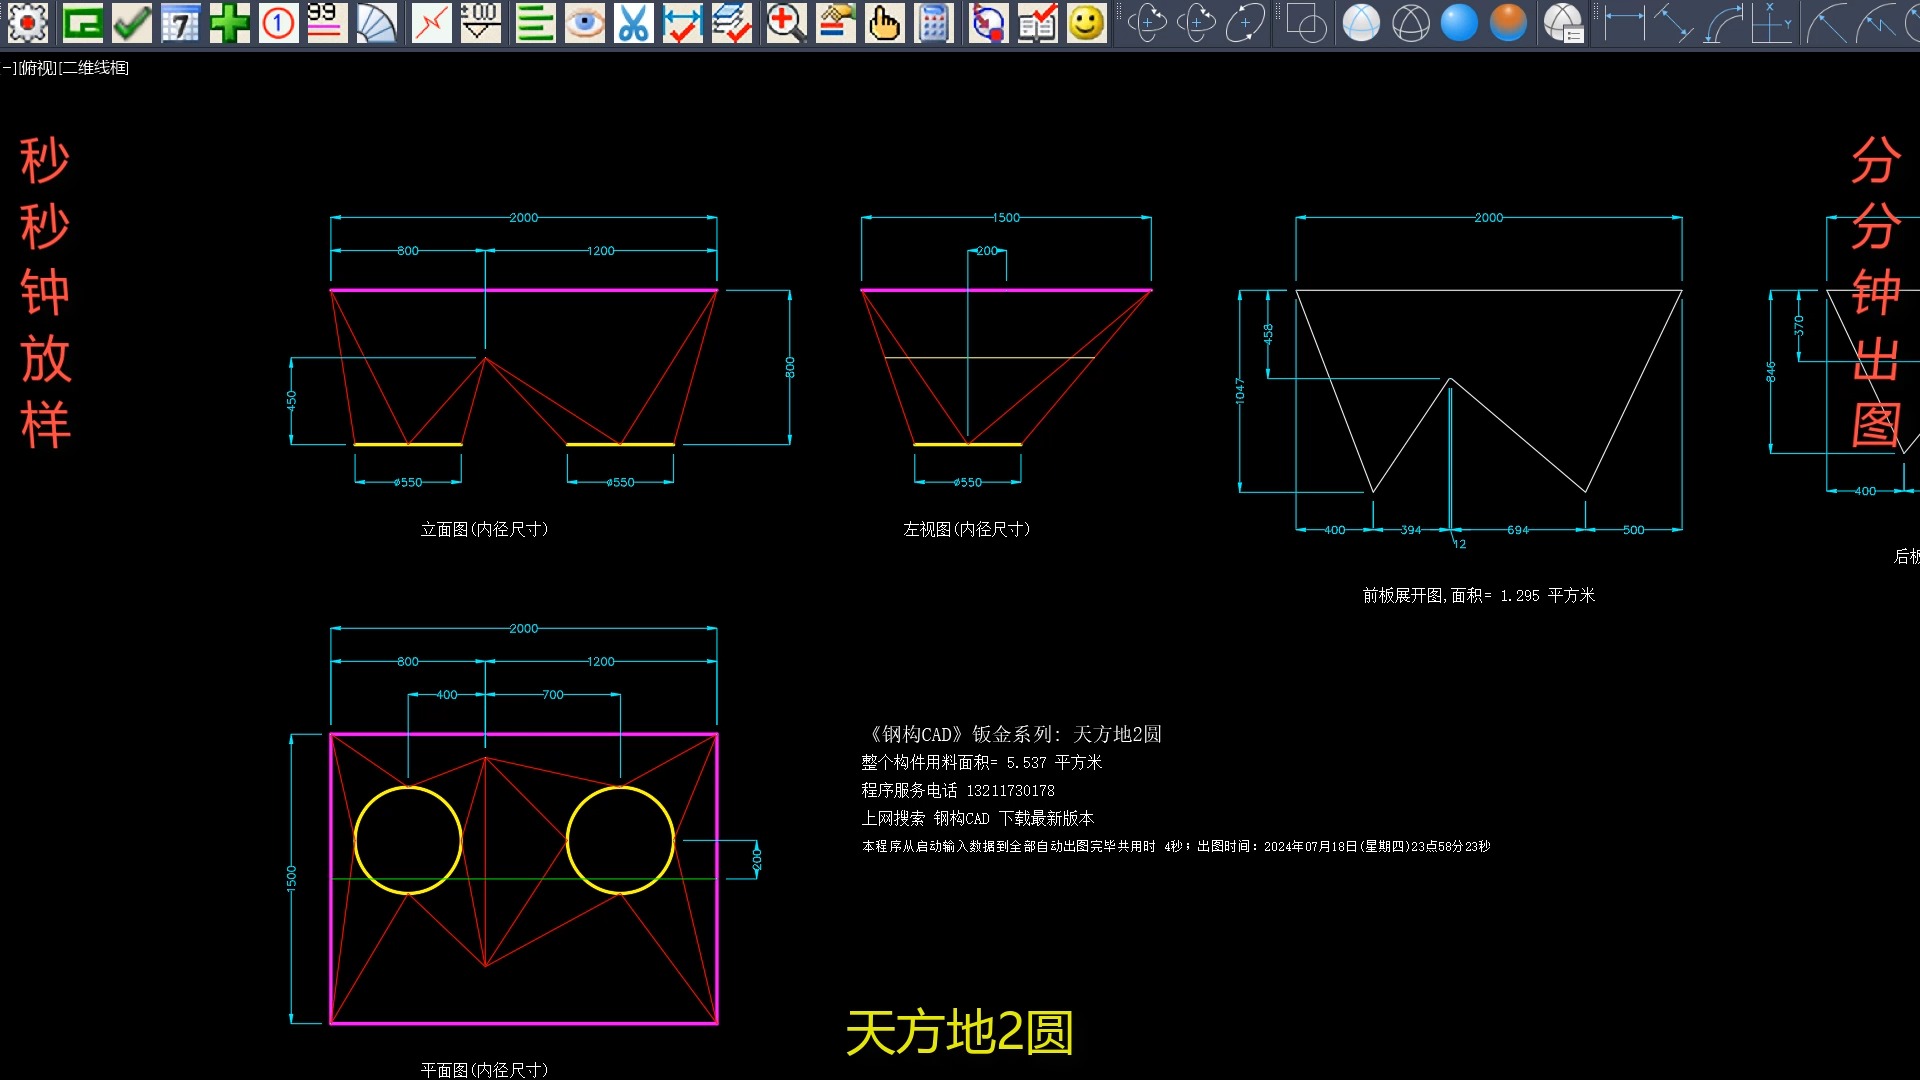Click the red lightning bolt tool
The height and width of the screenshot is (1080, 1920).
coord(431,23)
